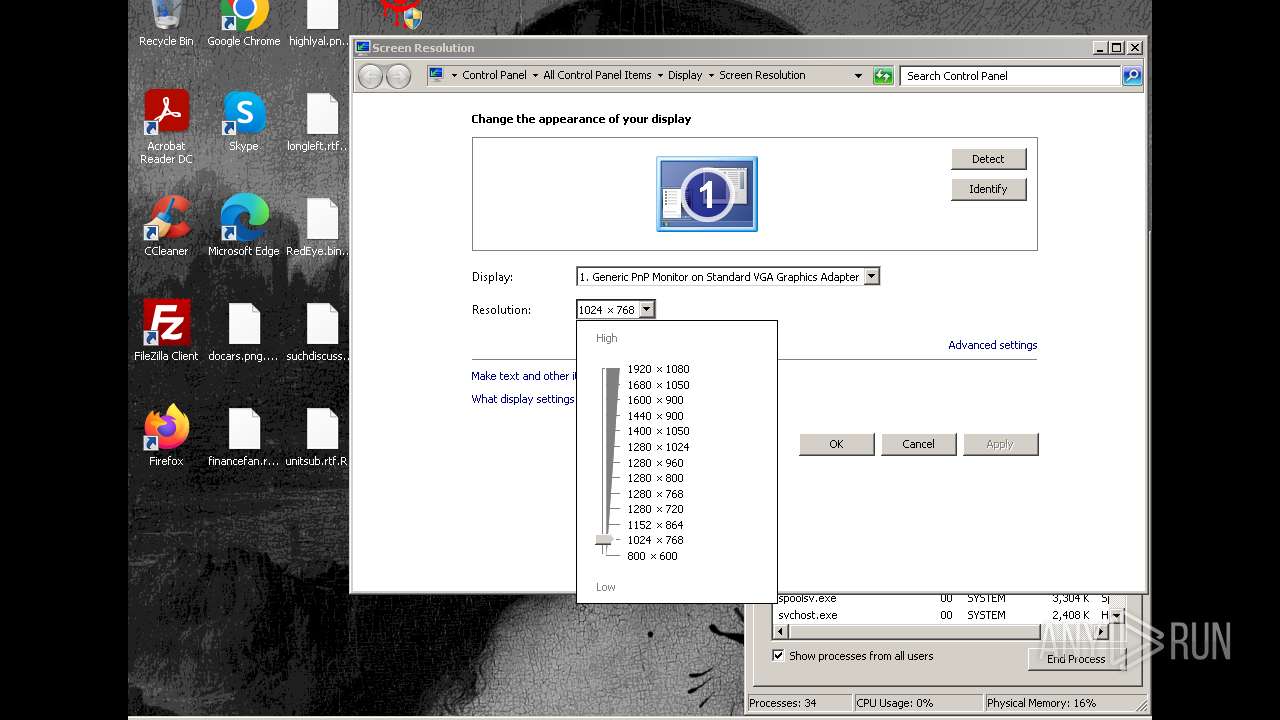Launch Firefox from the desktop
The width and height of the screenshot is (1280, 720).
tap(166, 436)
